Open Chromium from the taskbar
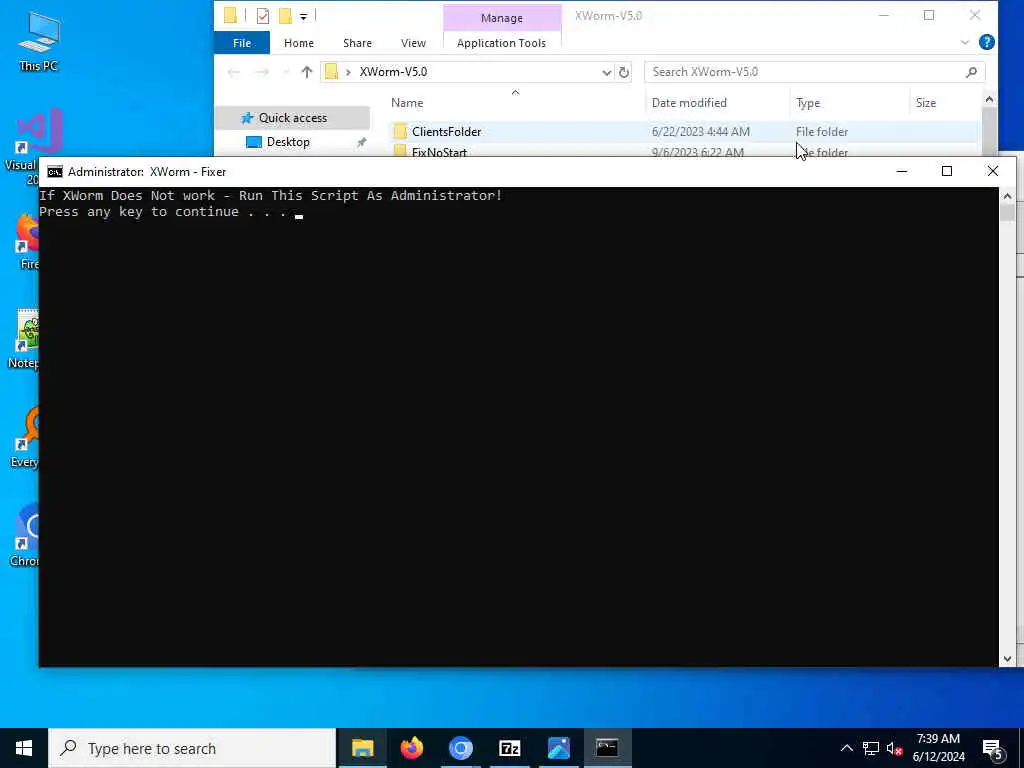The image size is (1024, 768). coord(460,748)
